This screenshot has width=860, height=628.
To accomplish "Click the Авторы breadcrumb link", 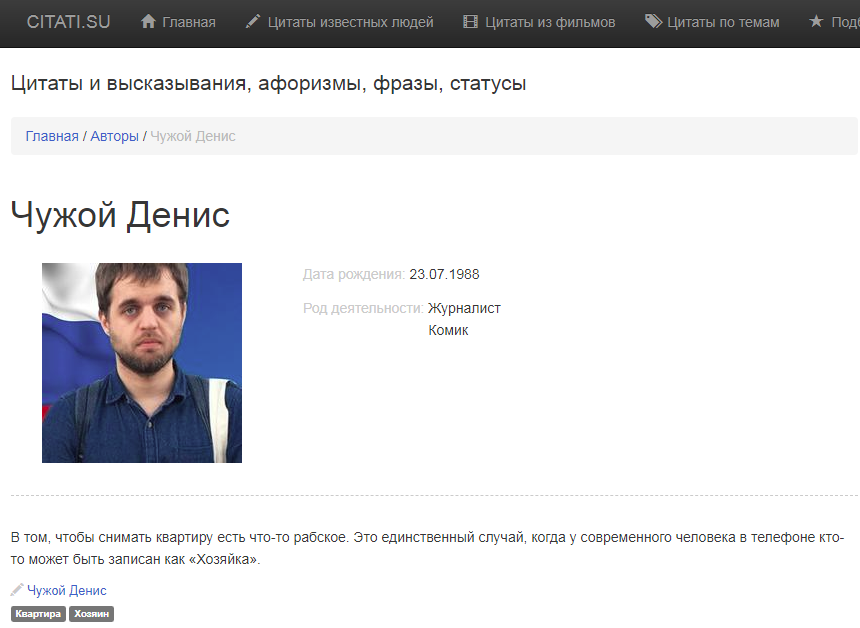I will pyautogui.click(x=114, y=136).
